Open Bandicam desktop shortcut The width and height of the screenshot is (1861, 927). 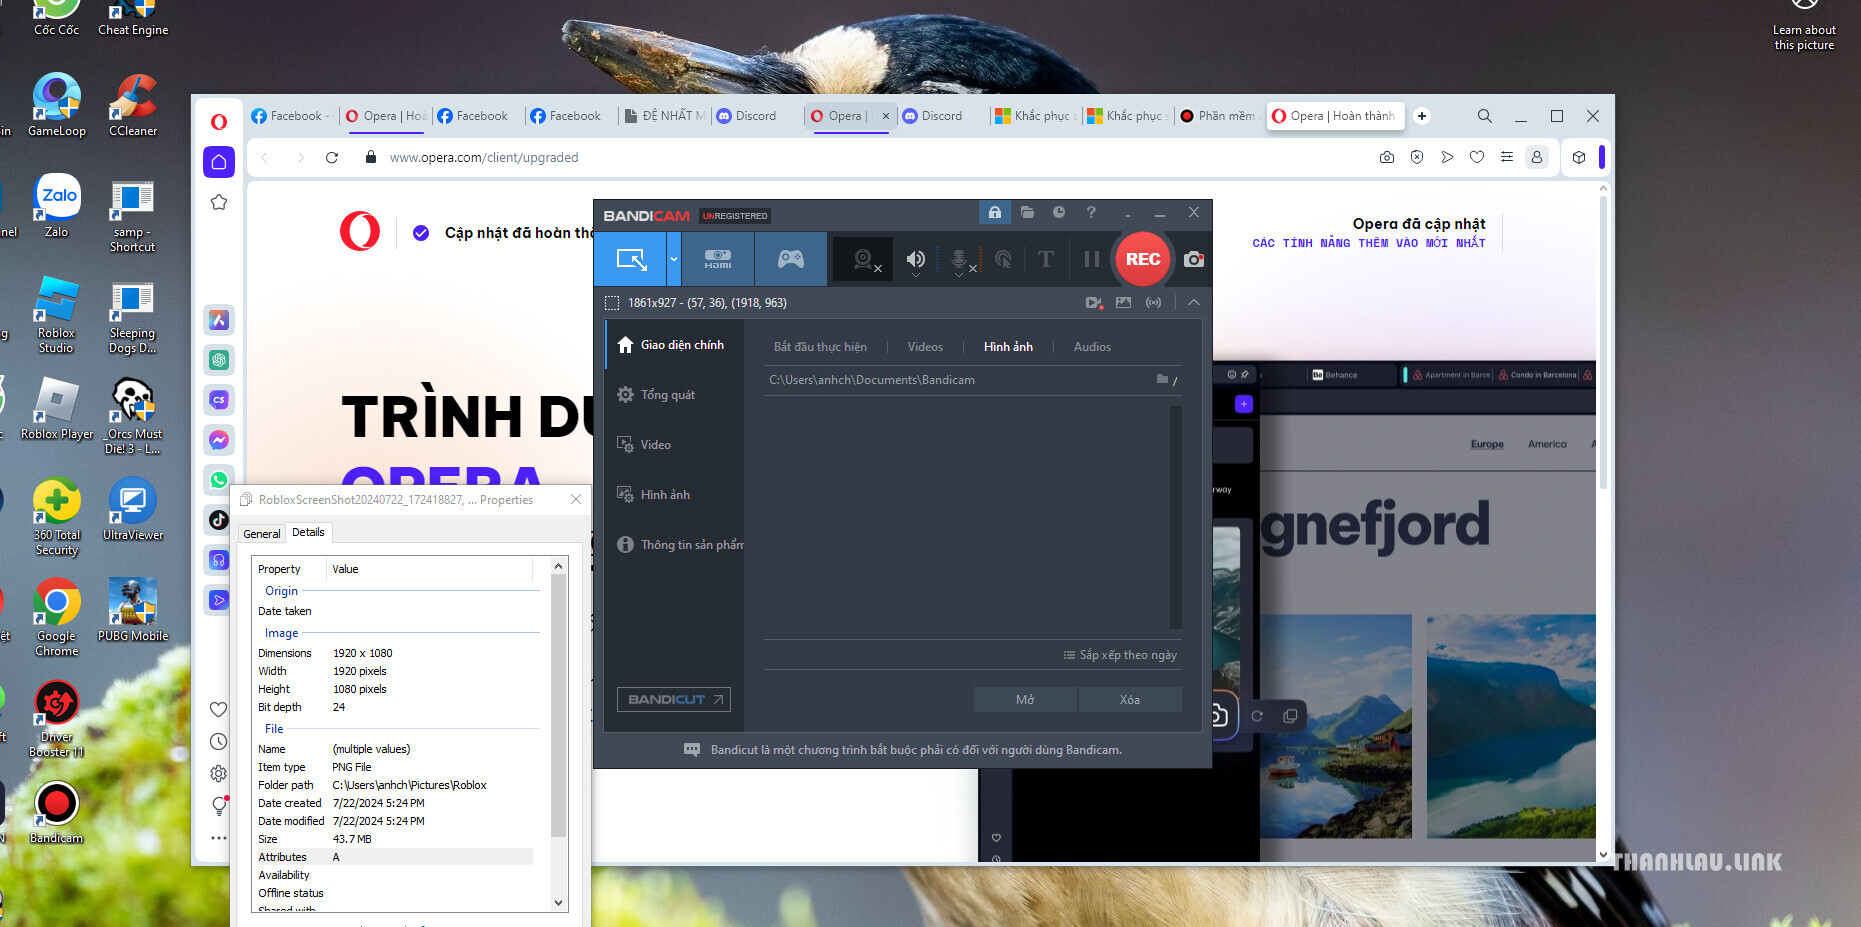pyautogui.click(x=57, y=811)
